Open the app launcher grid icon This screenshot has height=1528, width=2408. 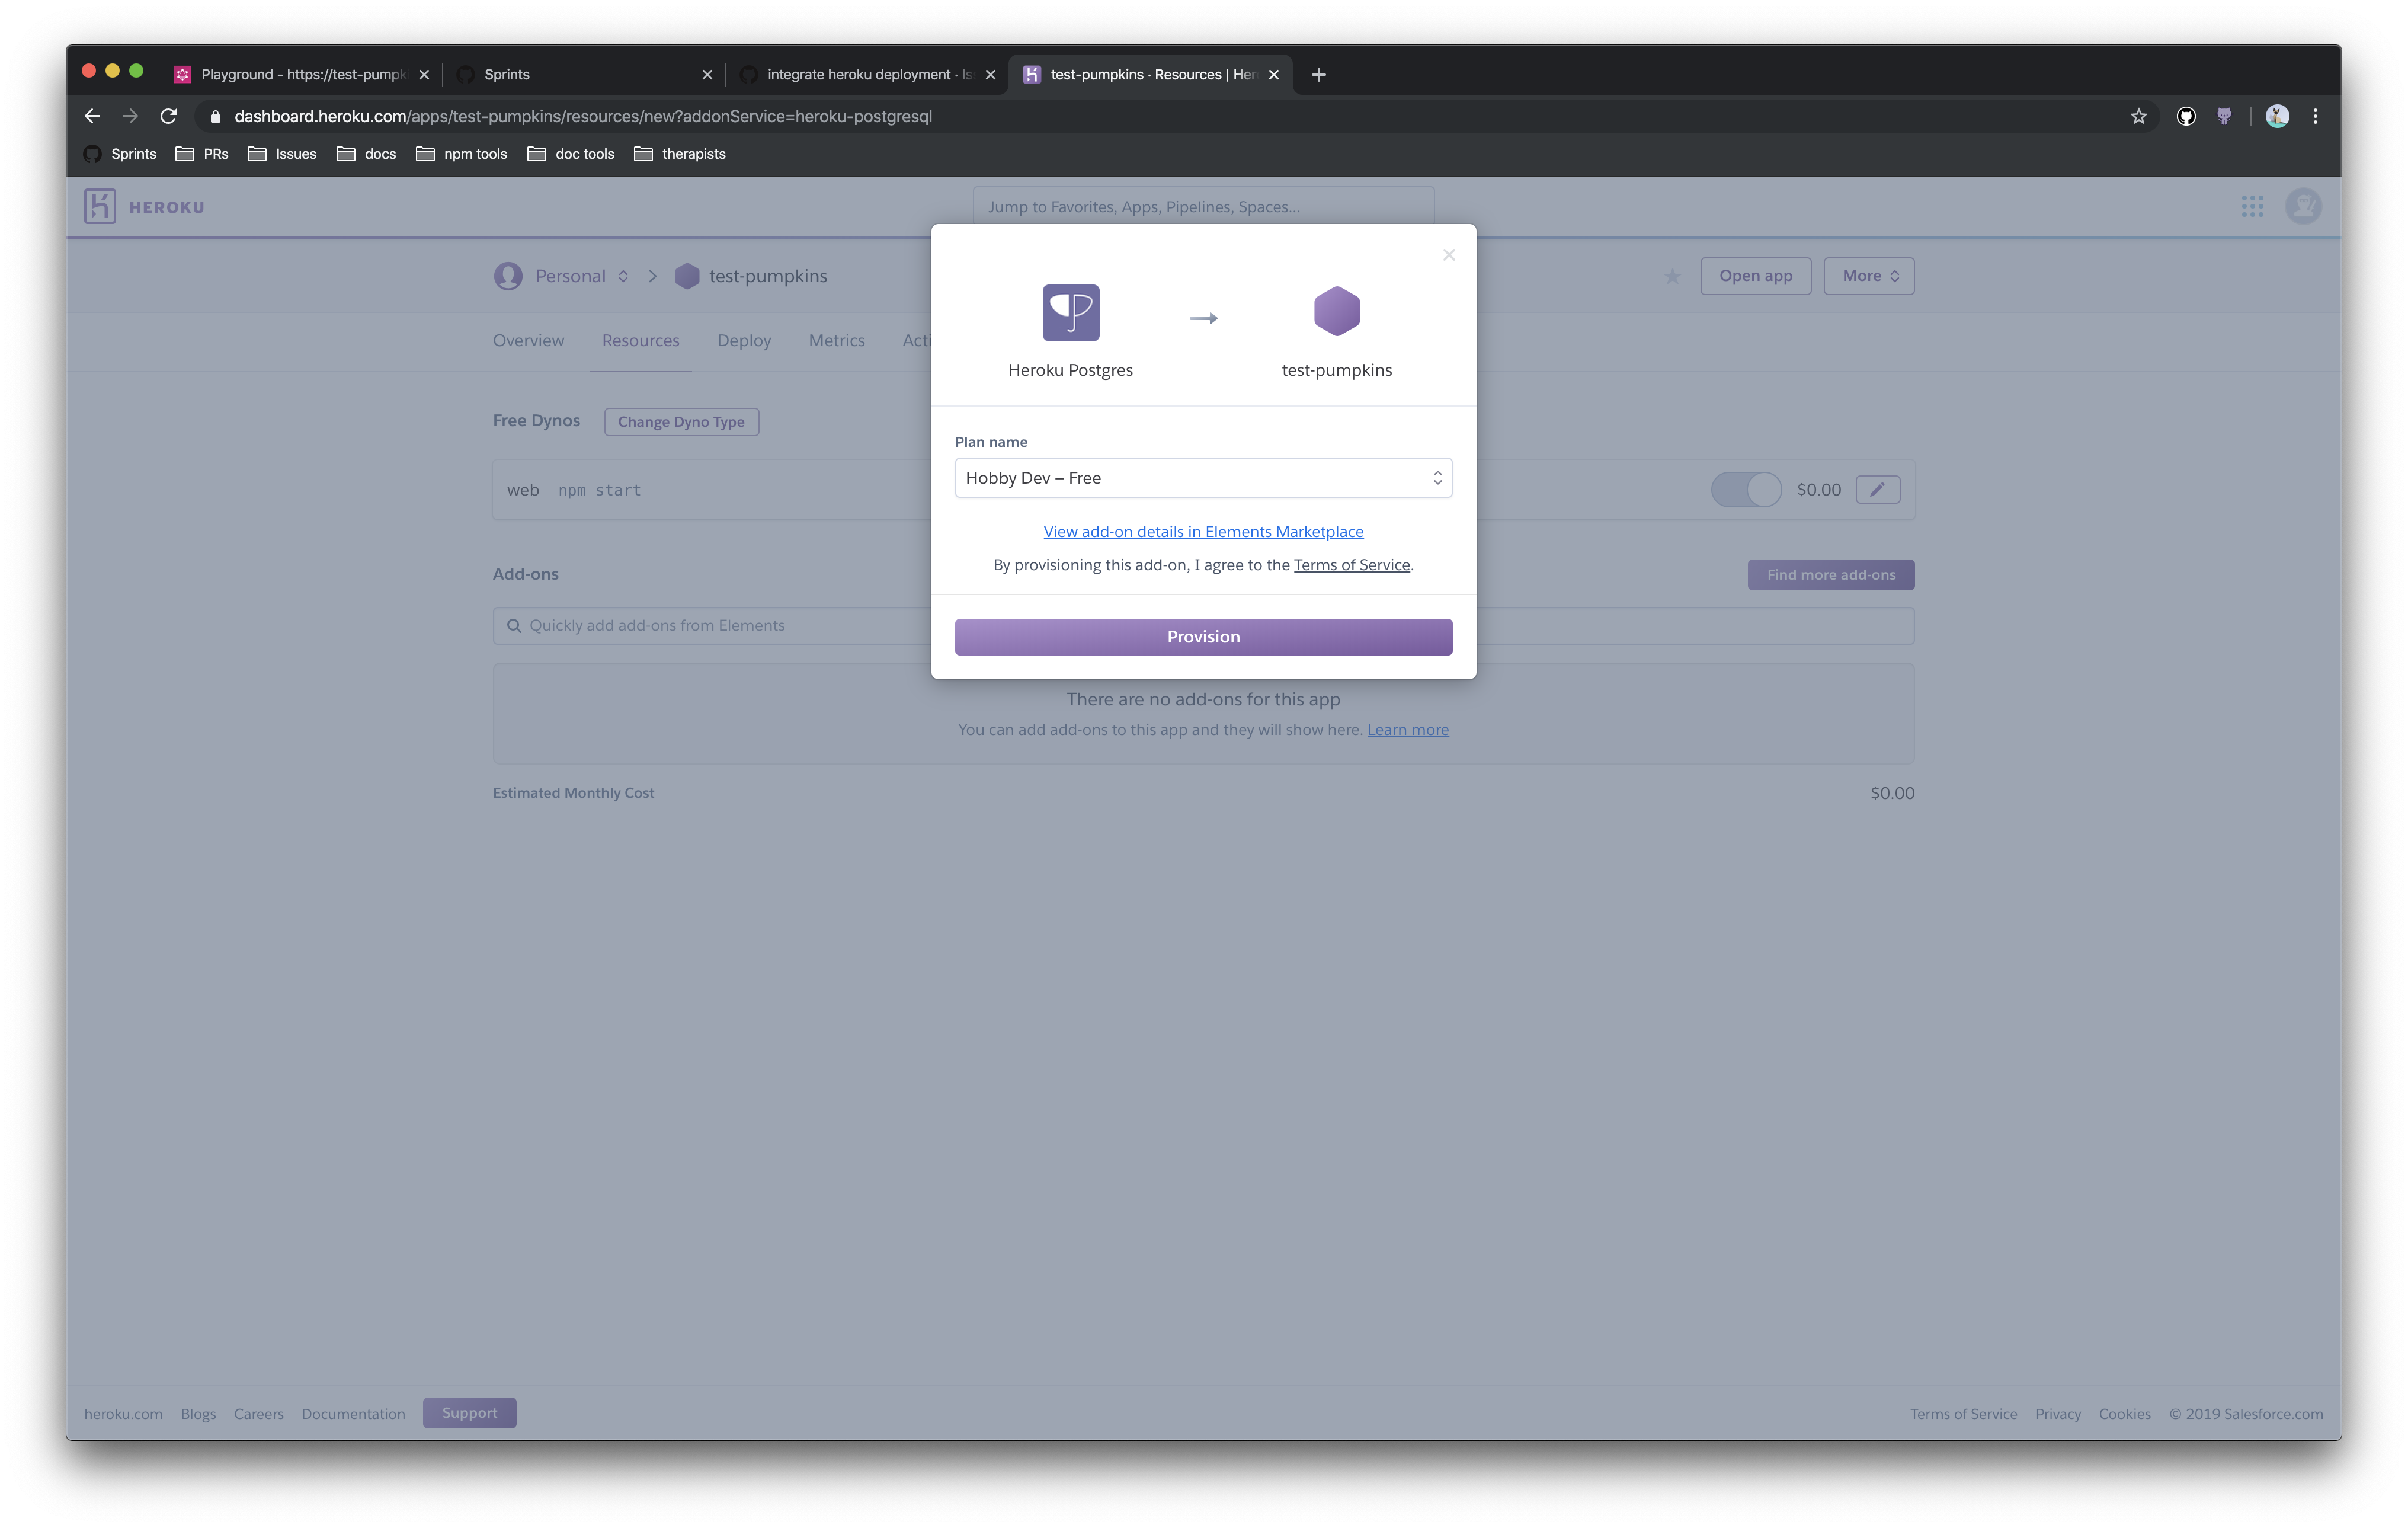coord(2253,206)
